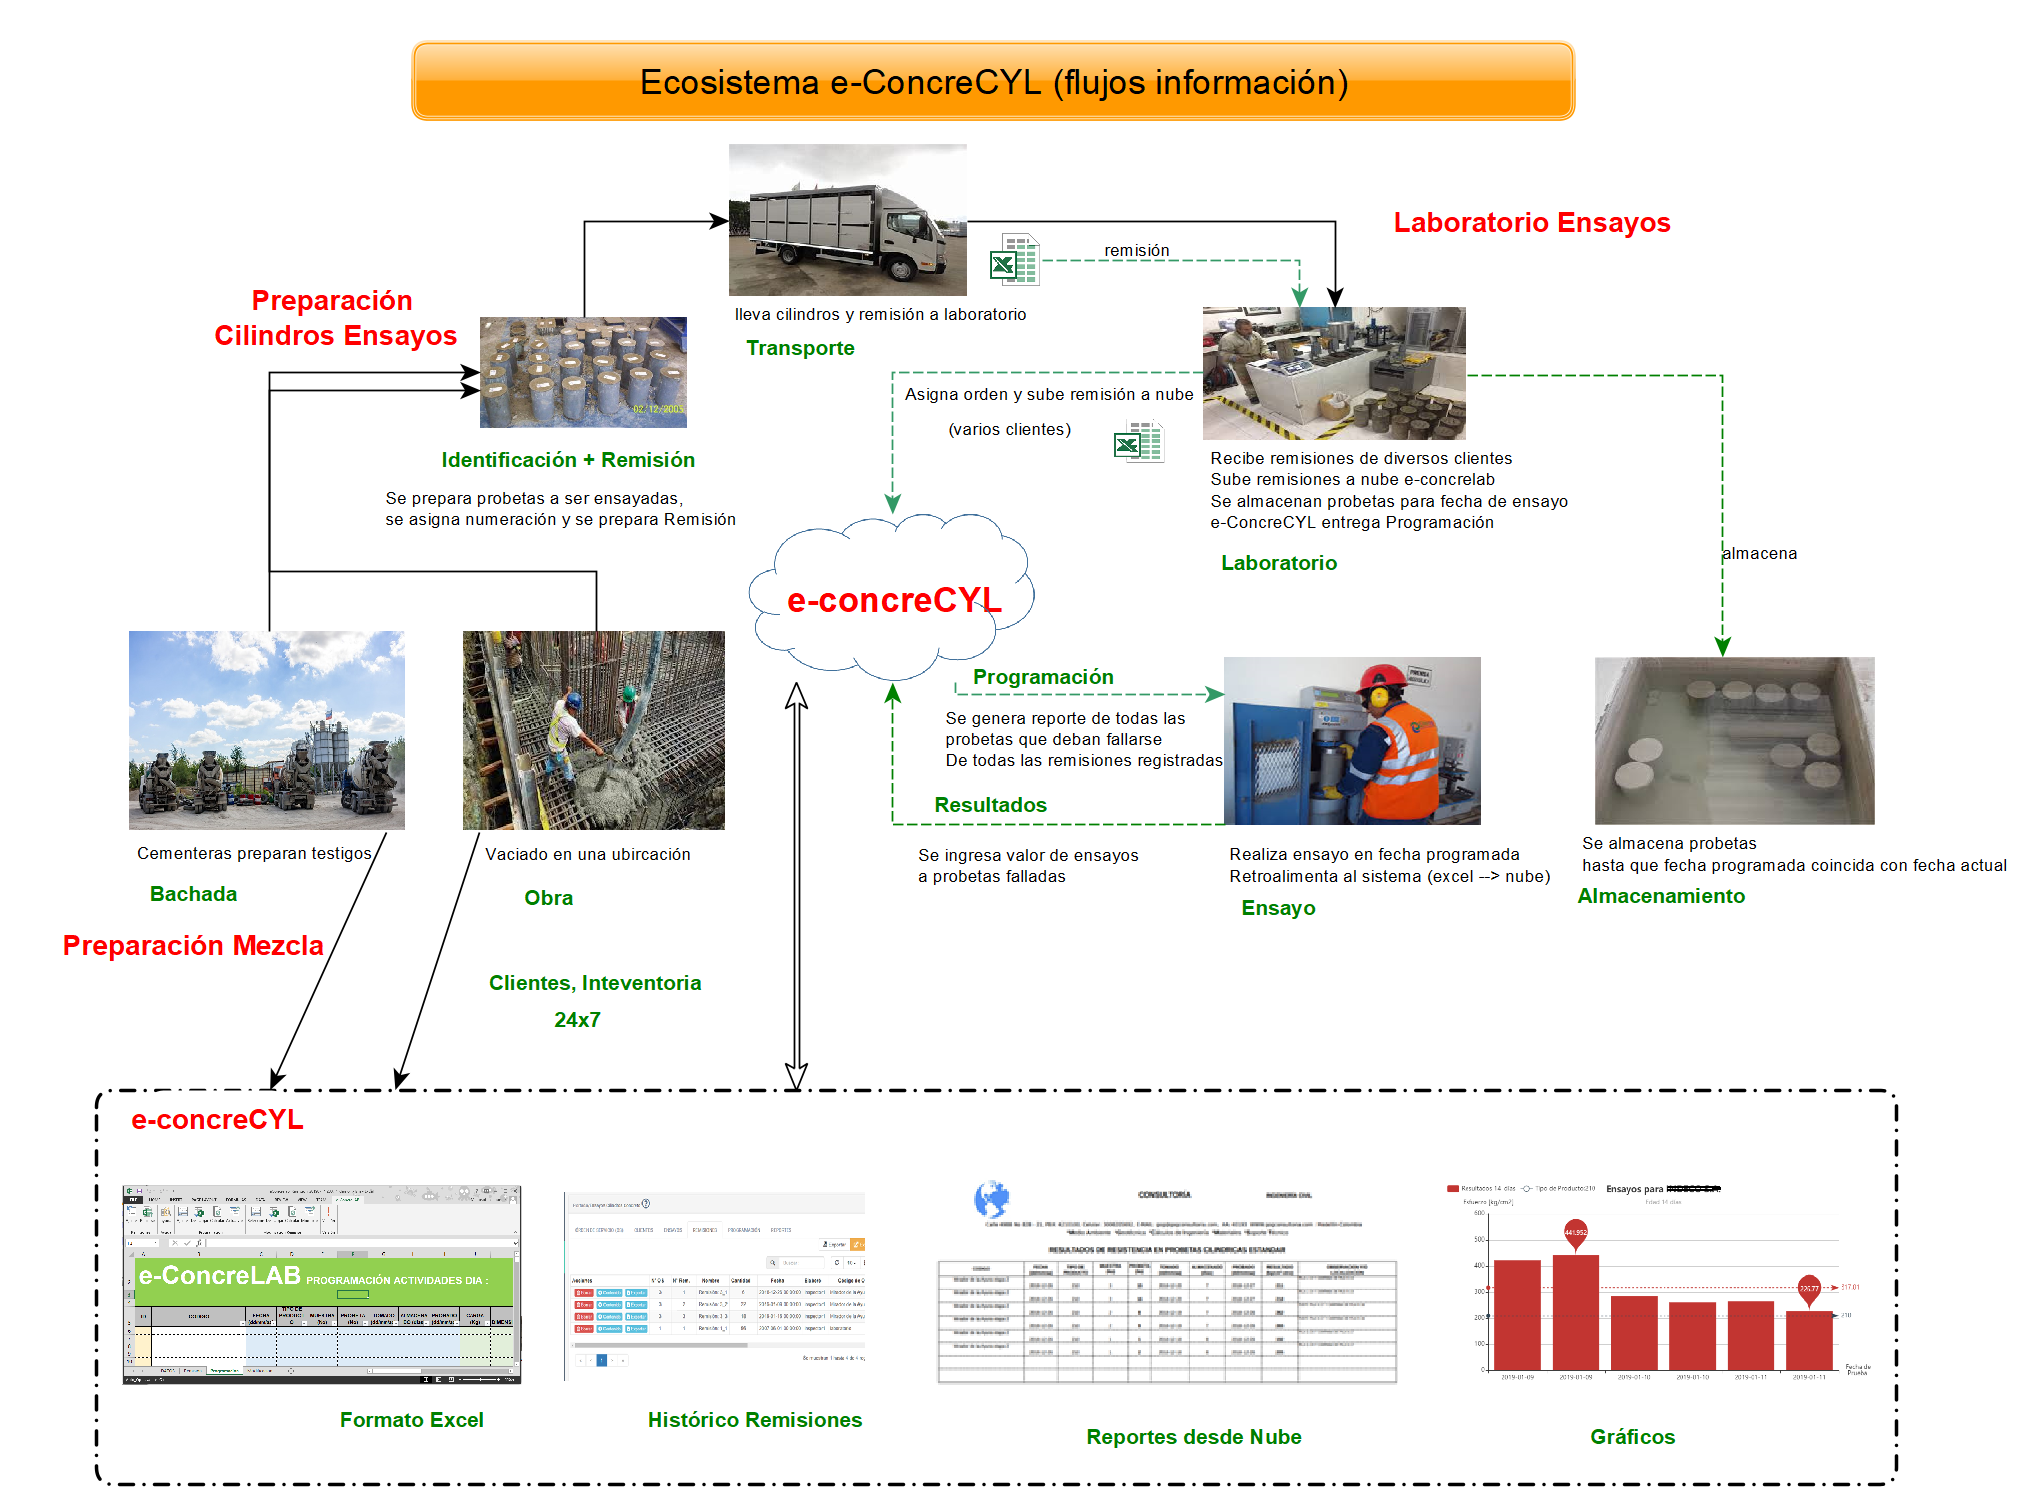Viewport: 2027px width, 1508px height.
Task: Click the red Borrar button in the first row
Action: tap(584, 1293)
